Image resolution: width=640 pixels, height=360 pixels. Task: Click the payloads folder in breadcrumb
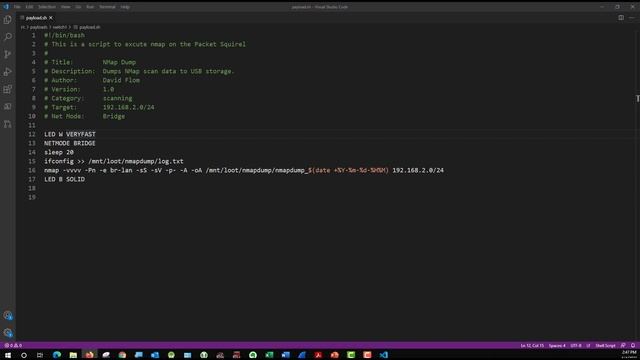[x=39, y=27]
